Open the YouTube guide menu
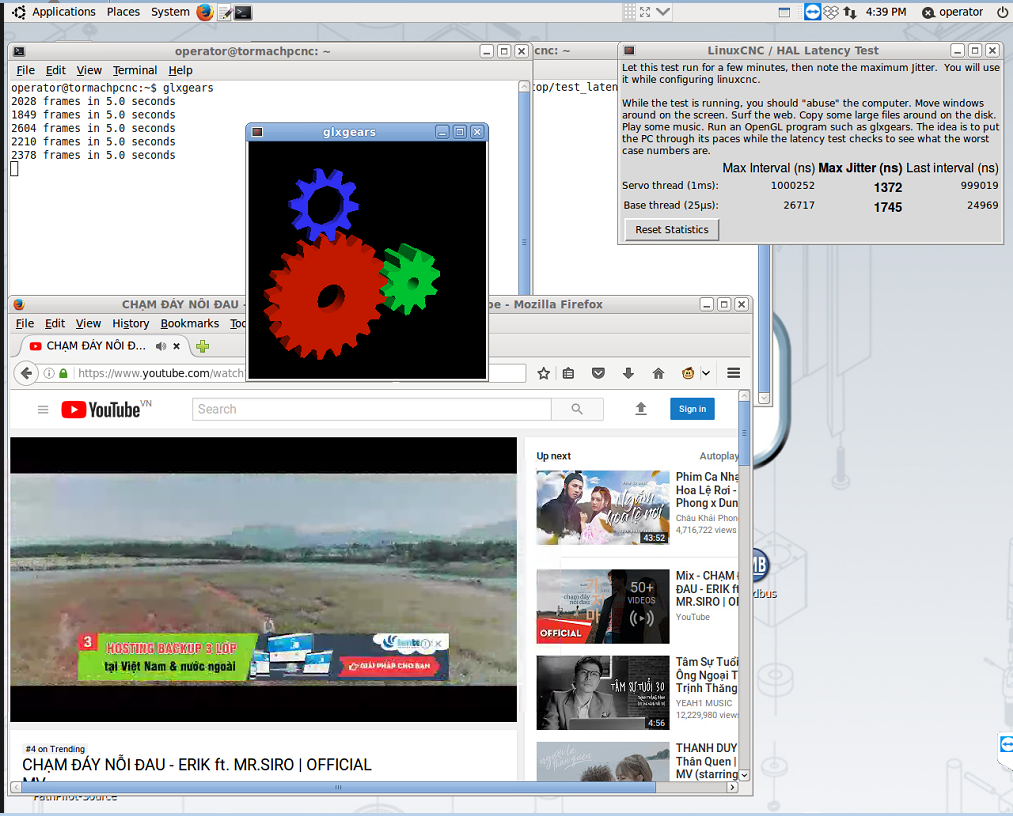Screen dimensions: 1013x816 click(43, 410)
